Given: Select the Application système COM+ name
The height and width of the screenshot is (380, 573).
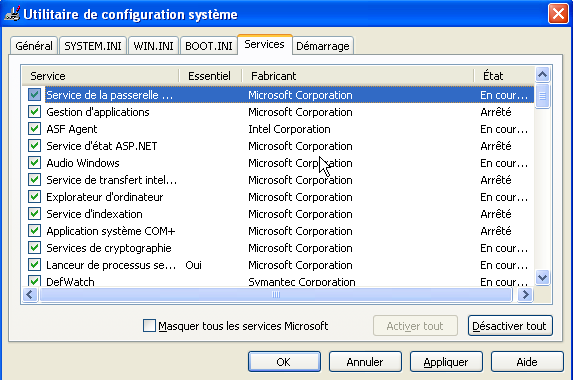Looking at the screenshot, I should (x=111, y=231).
